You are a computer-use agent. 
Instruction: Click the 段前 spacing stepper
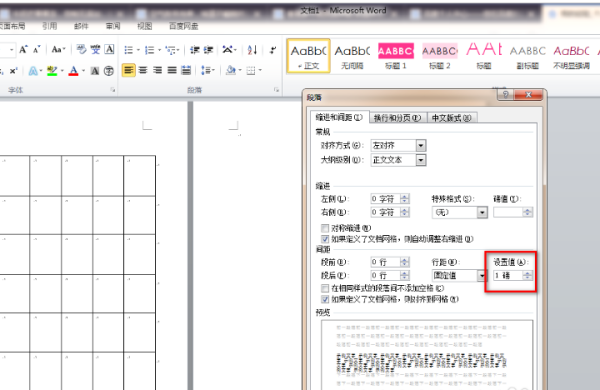tap(404, 262)
